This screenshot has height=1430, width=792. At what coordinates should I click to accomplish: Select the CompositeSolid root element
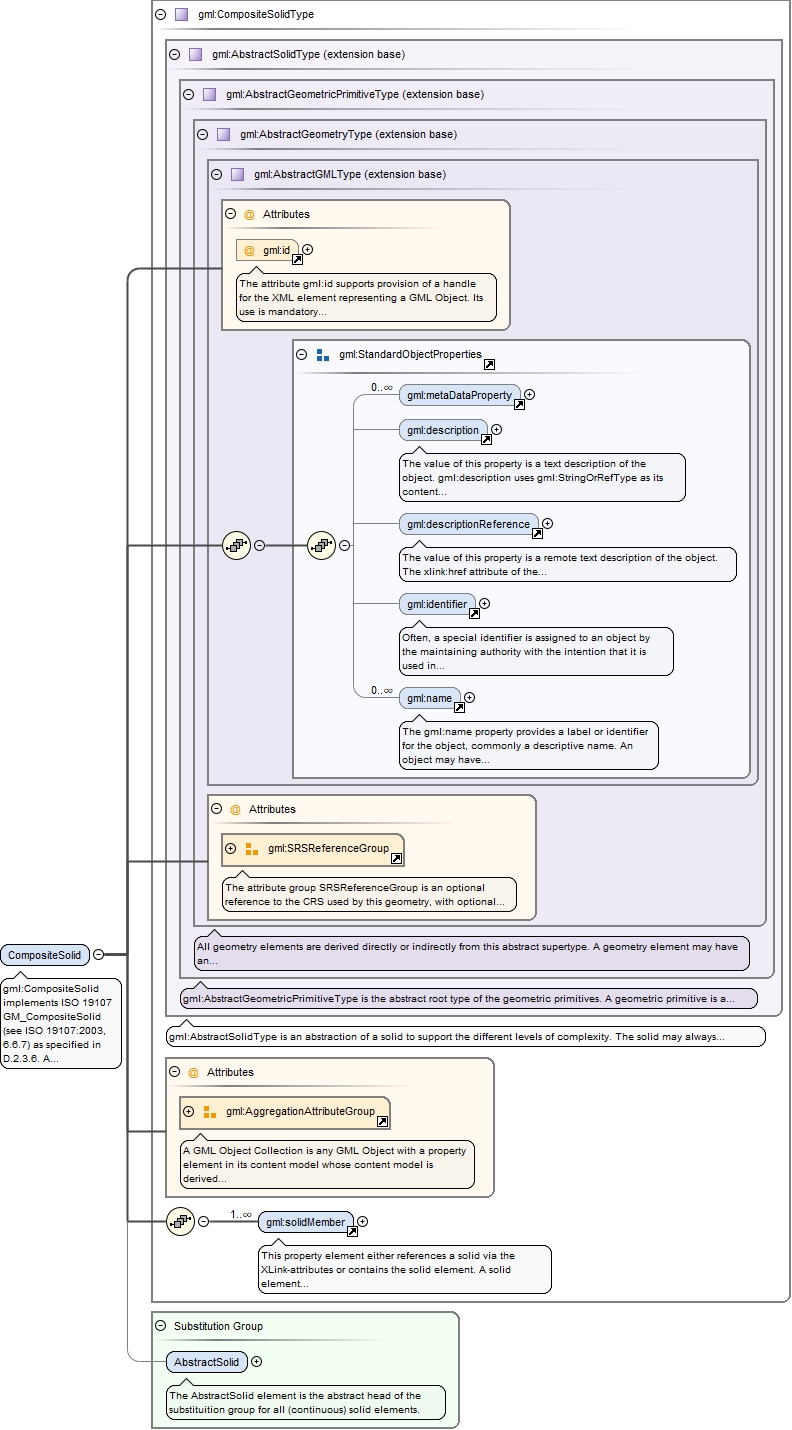click(45, 955)
